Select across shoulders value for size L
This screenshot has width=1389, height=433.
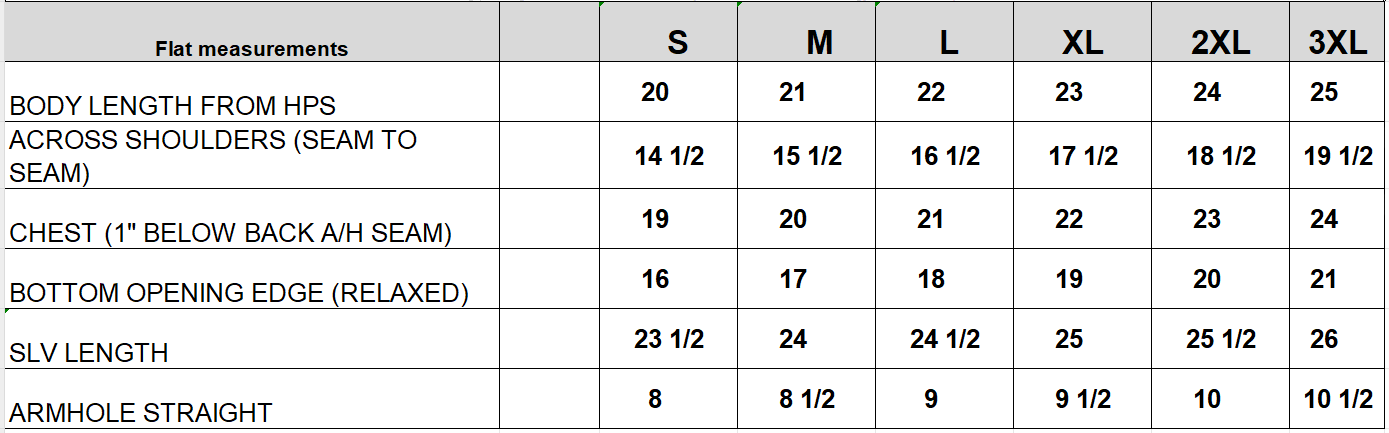(945, 156)
